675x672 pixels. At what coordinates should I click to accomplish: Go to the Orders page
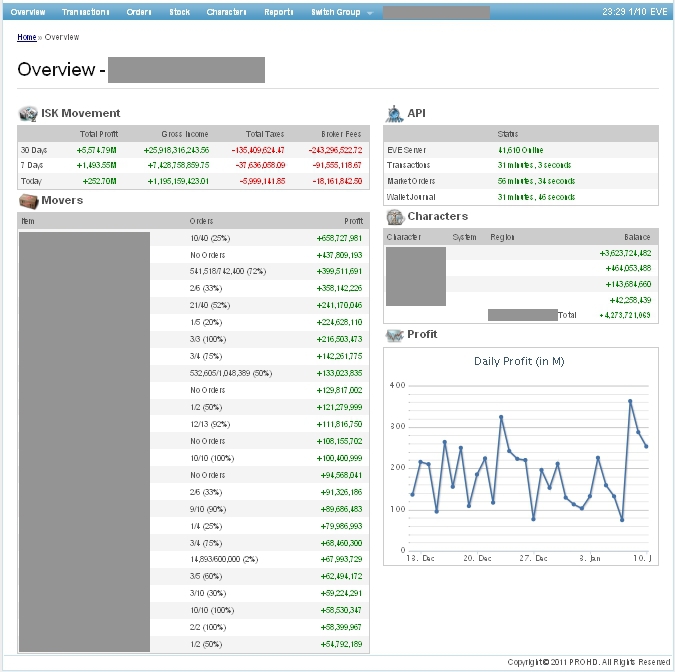pyautogui.click(x=139, y=12)
